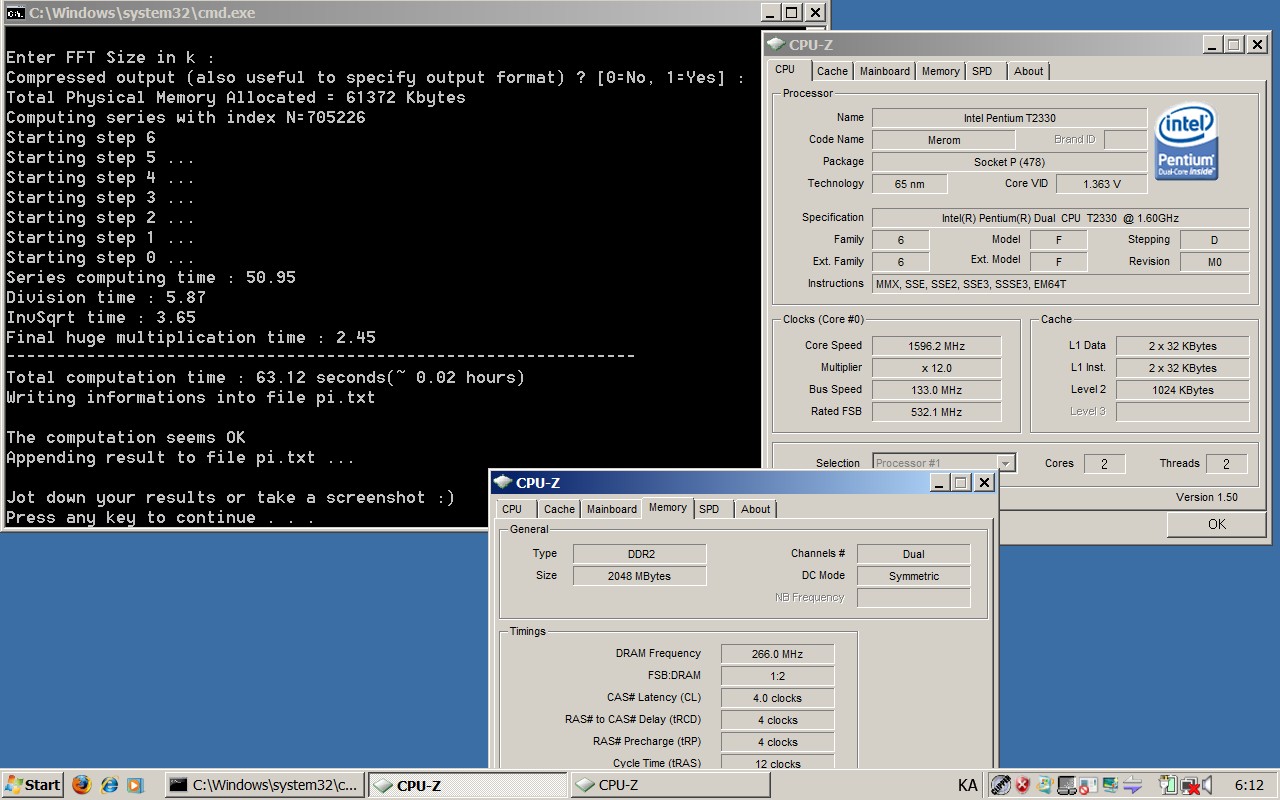Click the Windows Update tray icon

(1045, 785)
